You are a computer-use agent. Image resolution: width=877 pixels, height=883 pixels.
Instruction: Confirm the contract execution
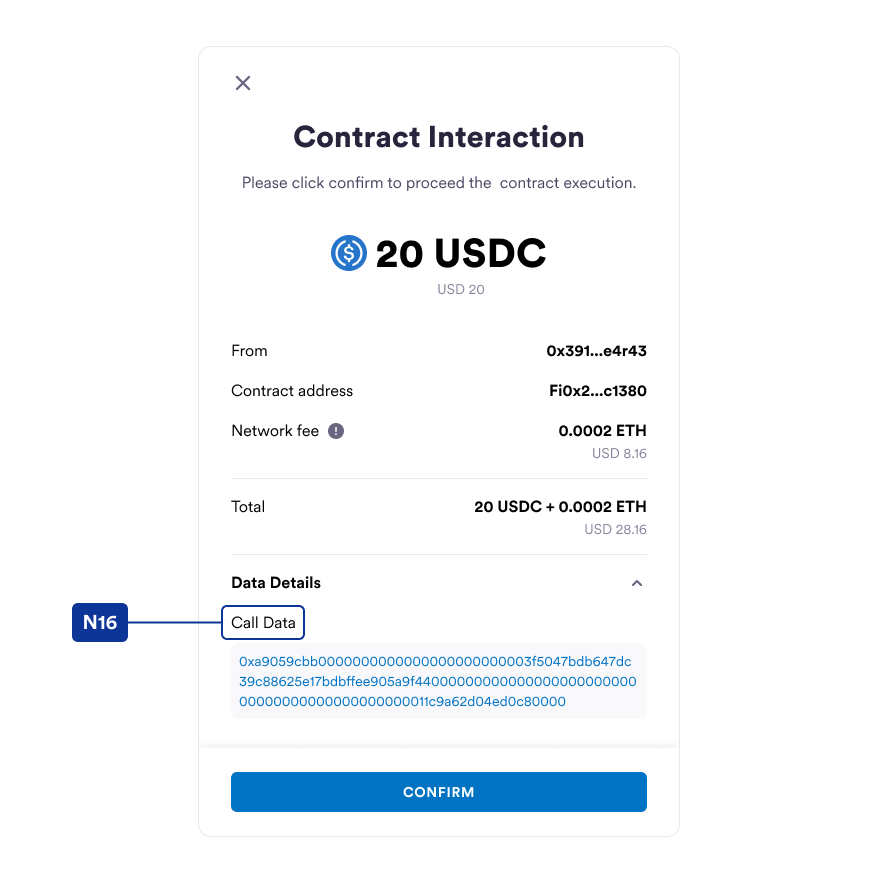tap(439, 792)
